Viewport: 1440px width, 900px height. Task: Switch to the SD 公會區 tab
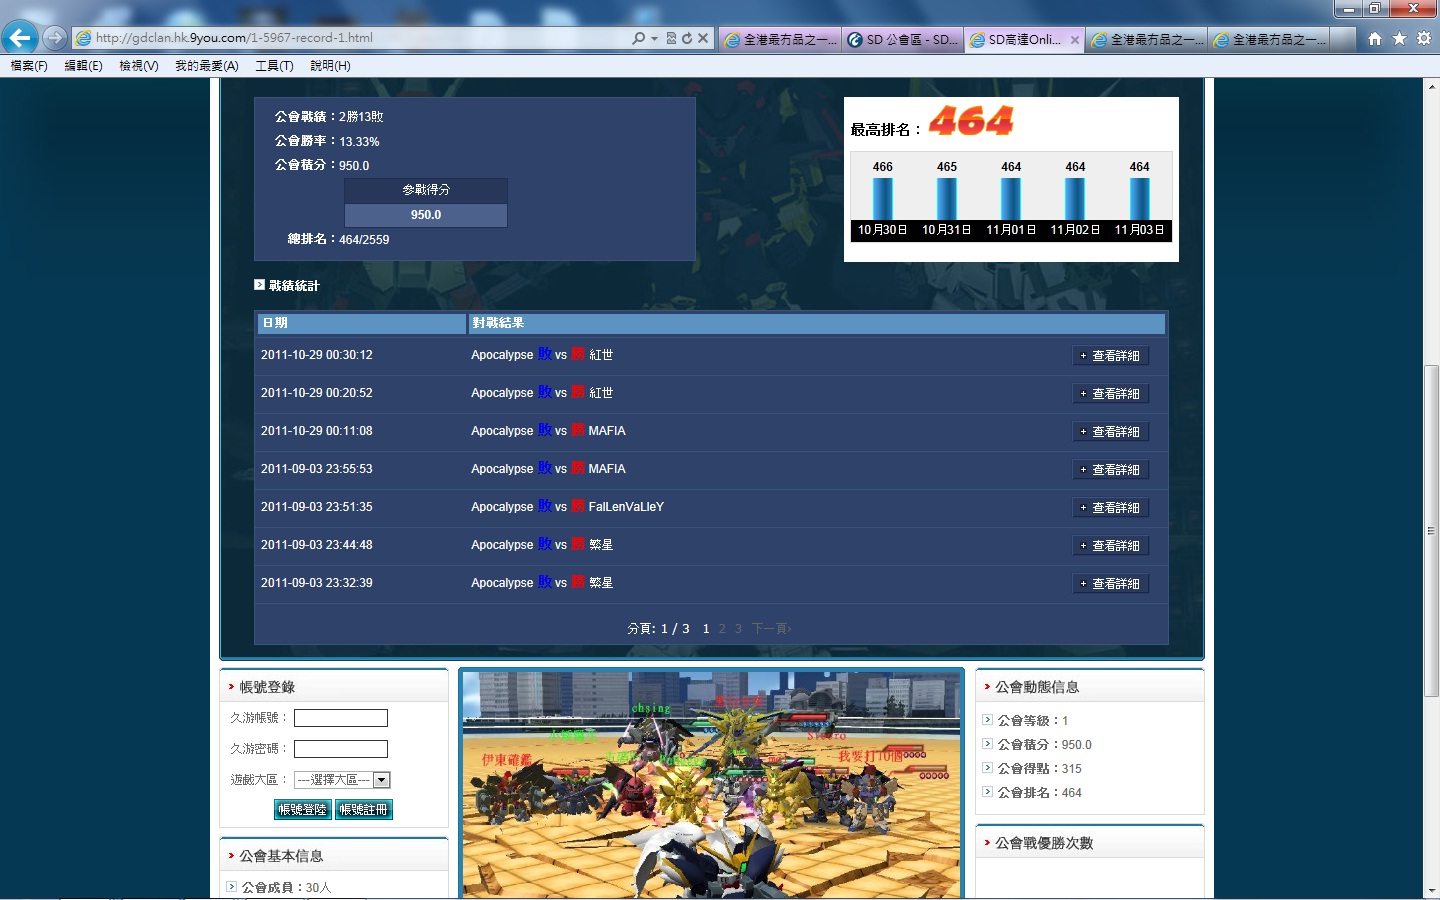click(903, 40)
